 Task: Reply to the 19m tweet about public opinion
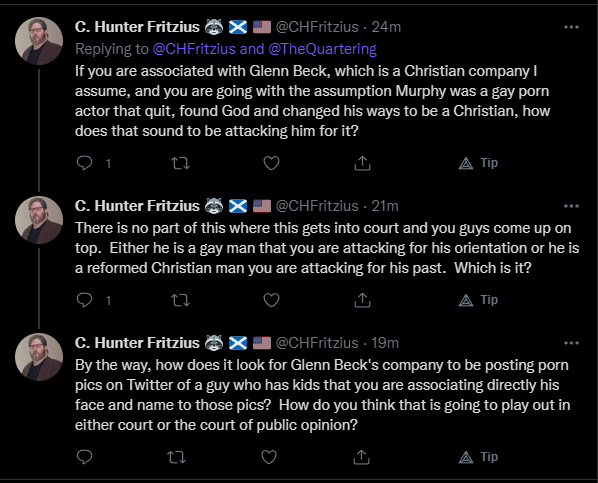point(84,457)
